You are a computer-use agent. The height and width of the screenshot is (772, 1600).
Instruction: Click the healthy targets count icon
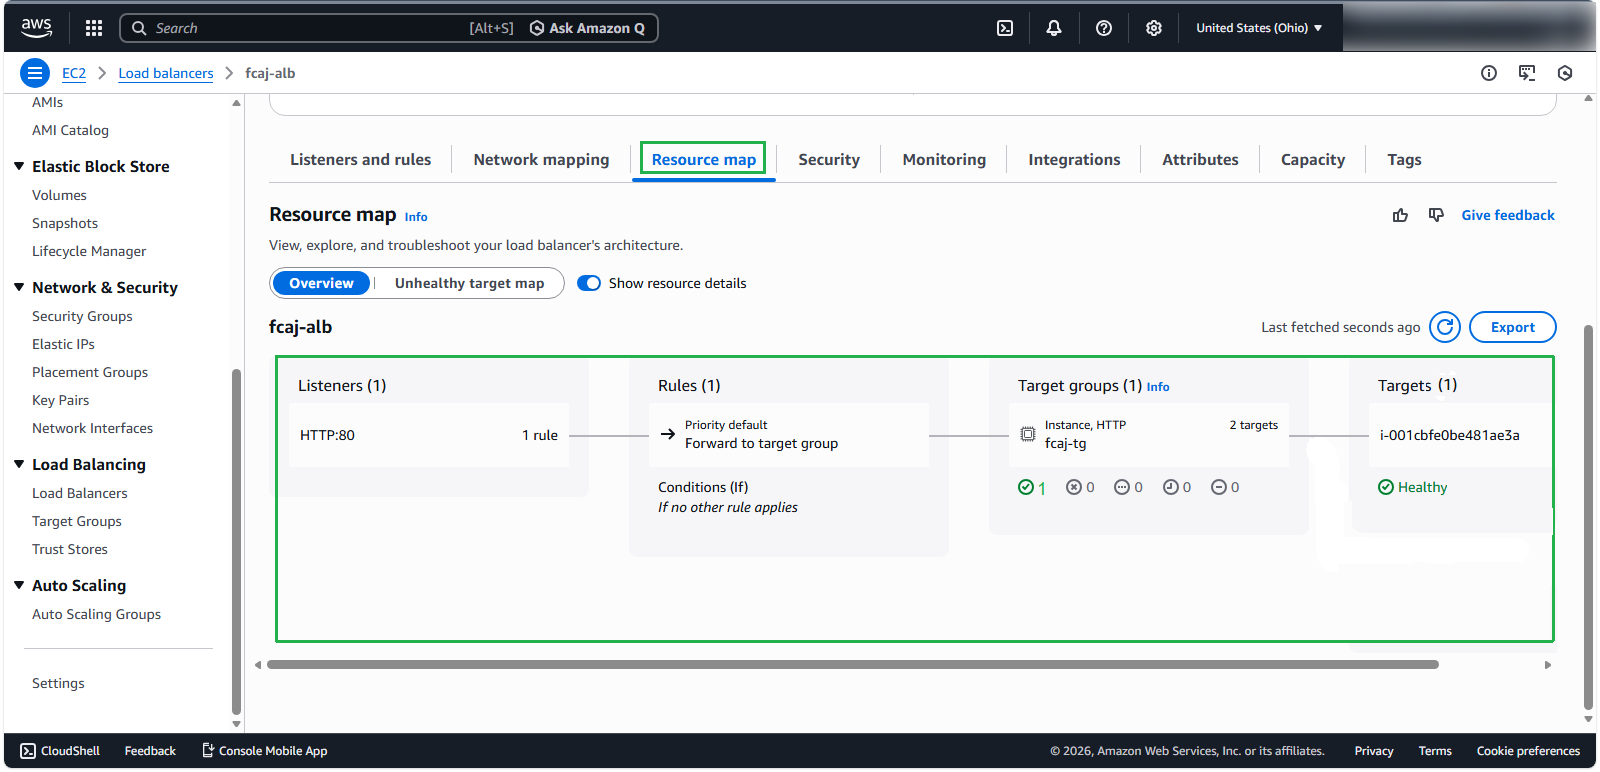[1026, 487]
